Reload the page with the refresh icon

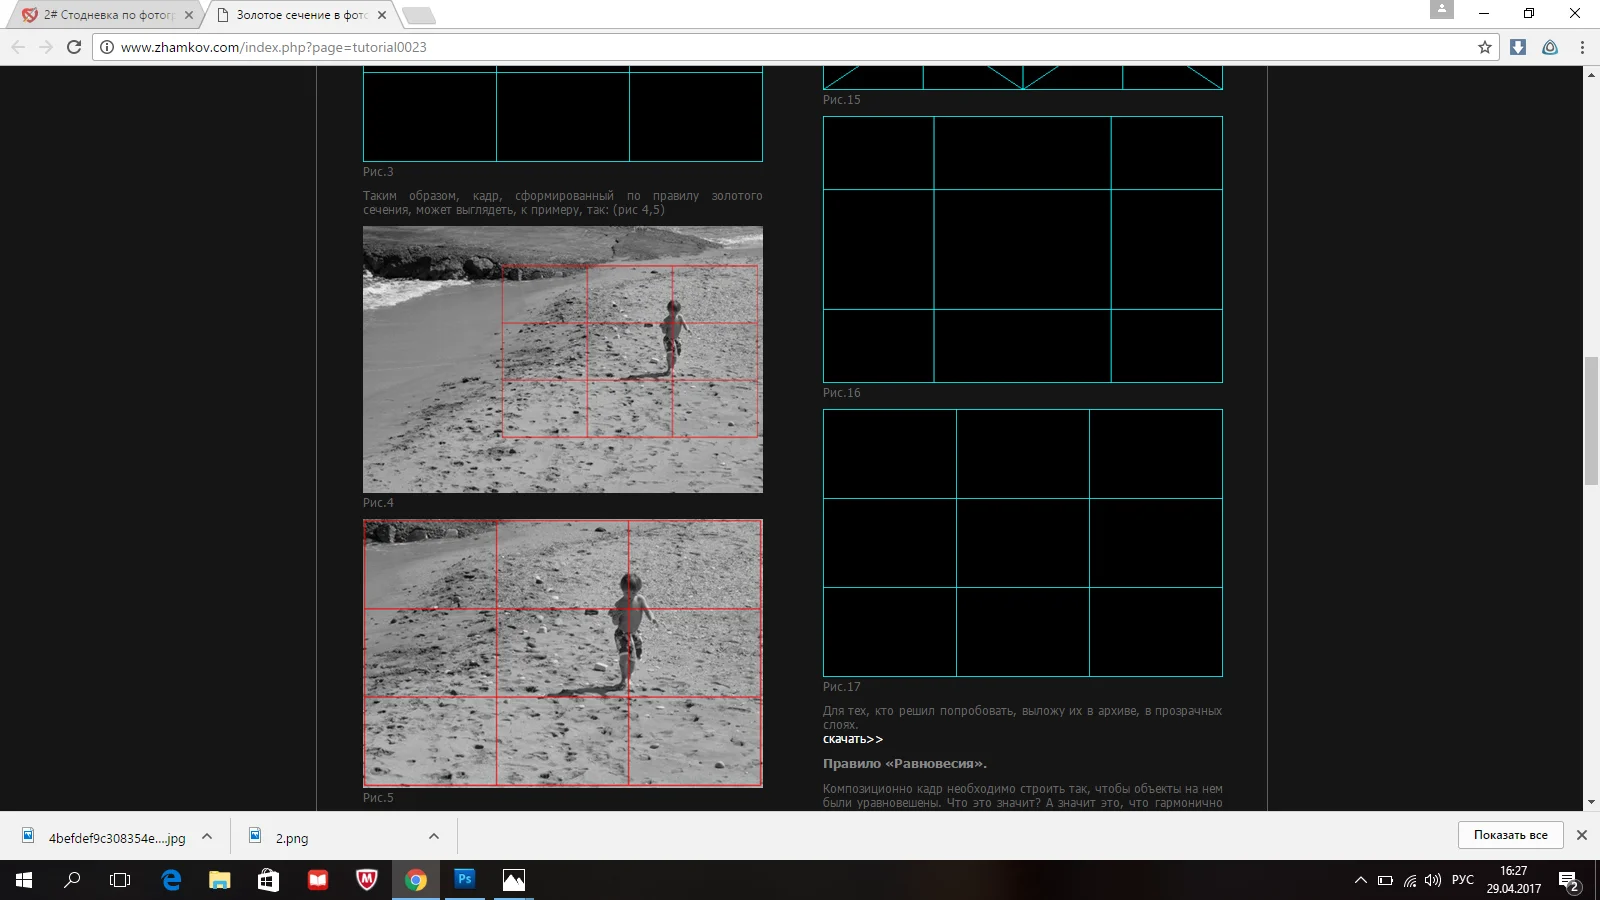point(74,47)
